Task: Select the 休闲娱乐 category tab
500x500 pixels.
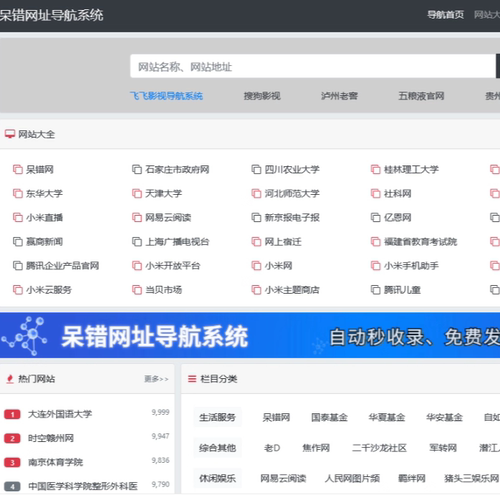Action: pos(217,478)
